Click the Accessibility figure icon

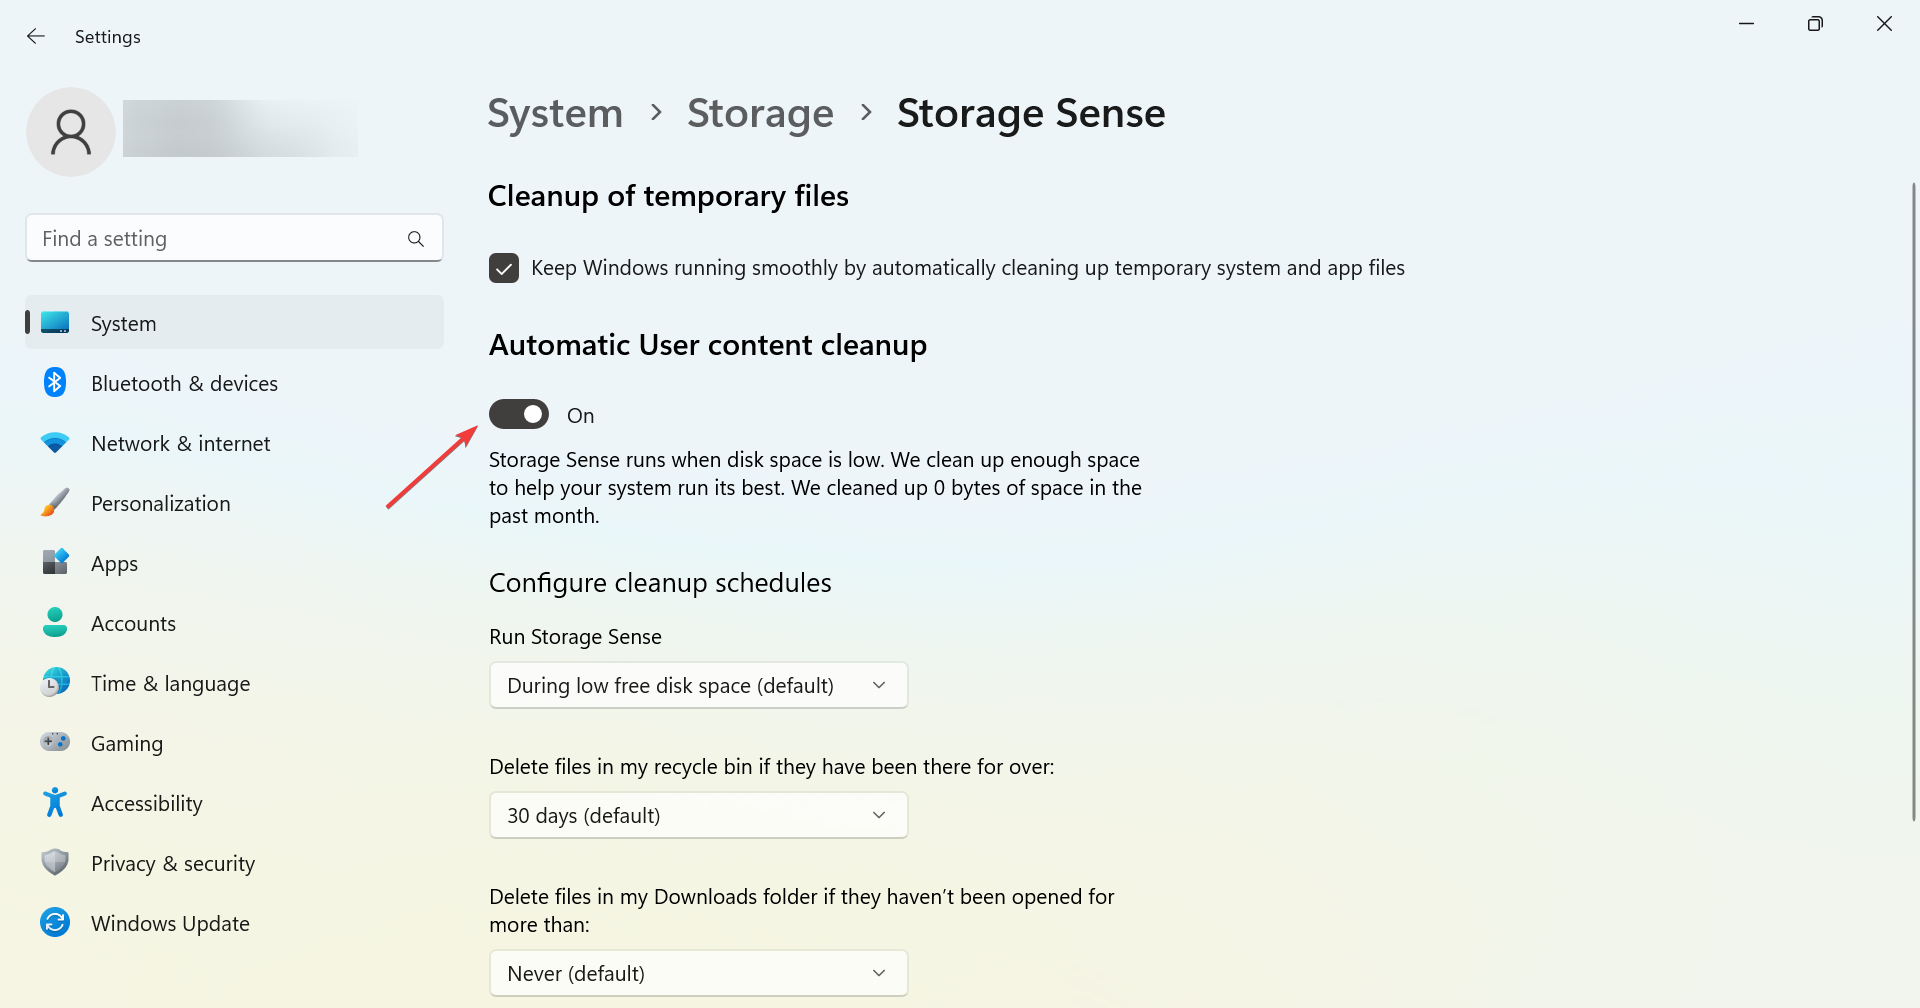[55, 803]
